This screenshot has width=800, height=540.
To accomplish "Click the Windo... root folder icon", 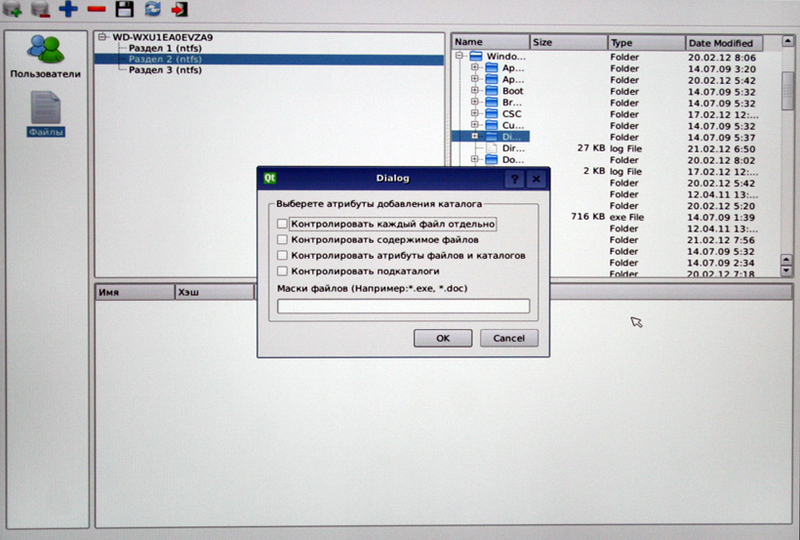I will 476,56.
